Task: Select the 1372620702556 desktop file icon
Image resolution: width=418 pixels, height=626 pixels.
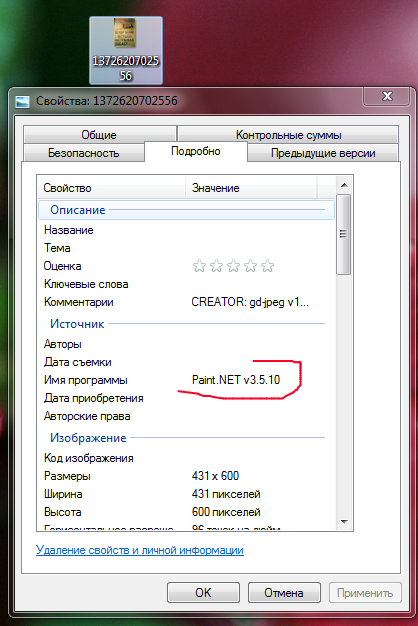Action: click(x=126, y=50)
